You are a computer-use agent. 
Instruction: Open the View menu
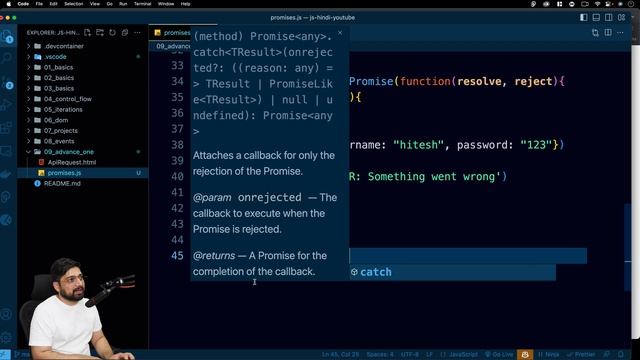click(95, 4)
